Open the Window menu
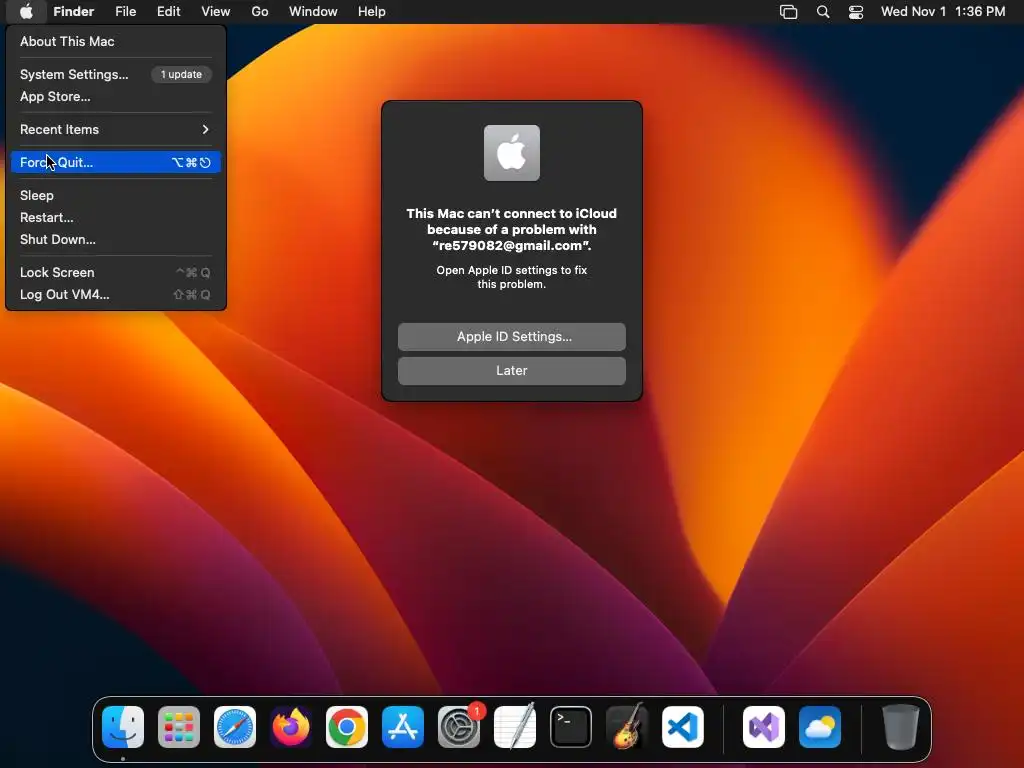The image size is (1024, 768). [313, 12]
